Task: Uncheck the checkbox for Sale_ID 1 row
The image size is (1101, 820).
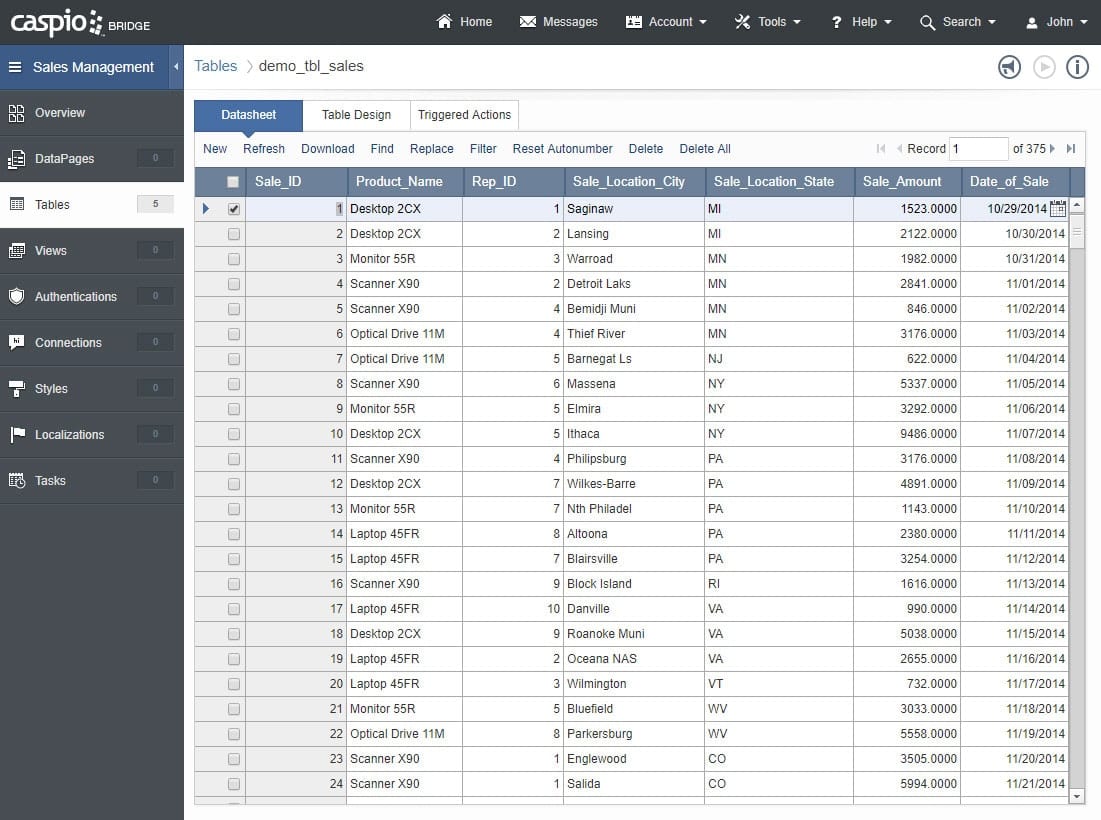Action: [234, 209]
